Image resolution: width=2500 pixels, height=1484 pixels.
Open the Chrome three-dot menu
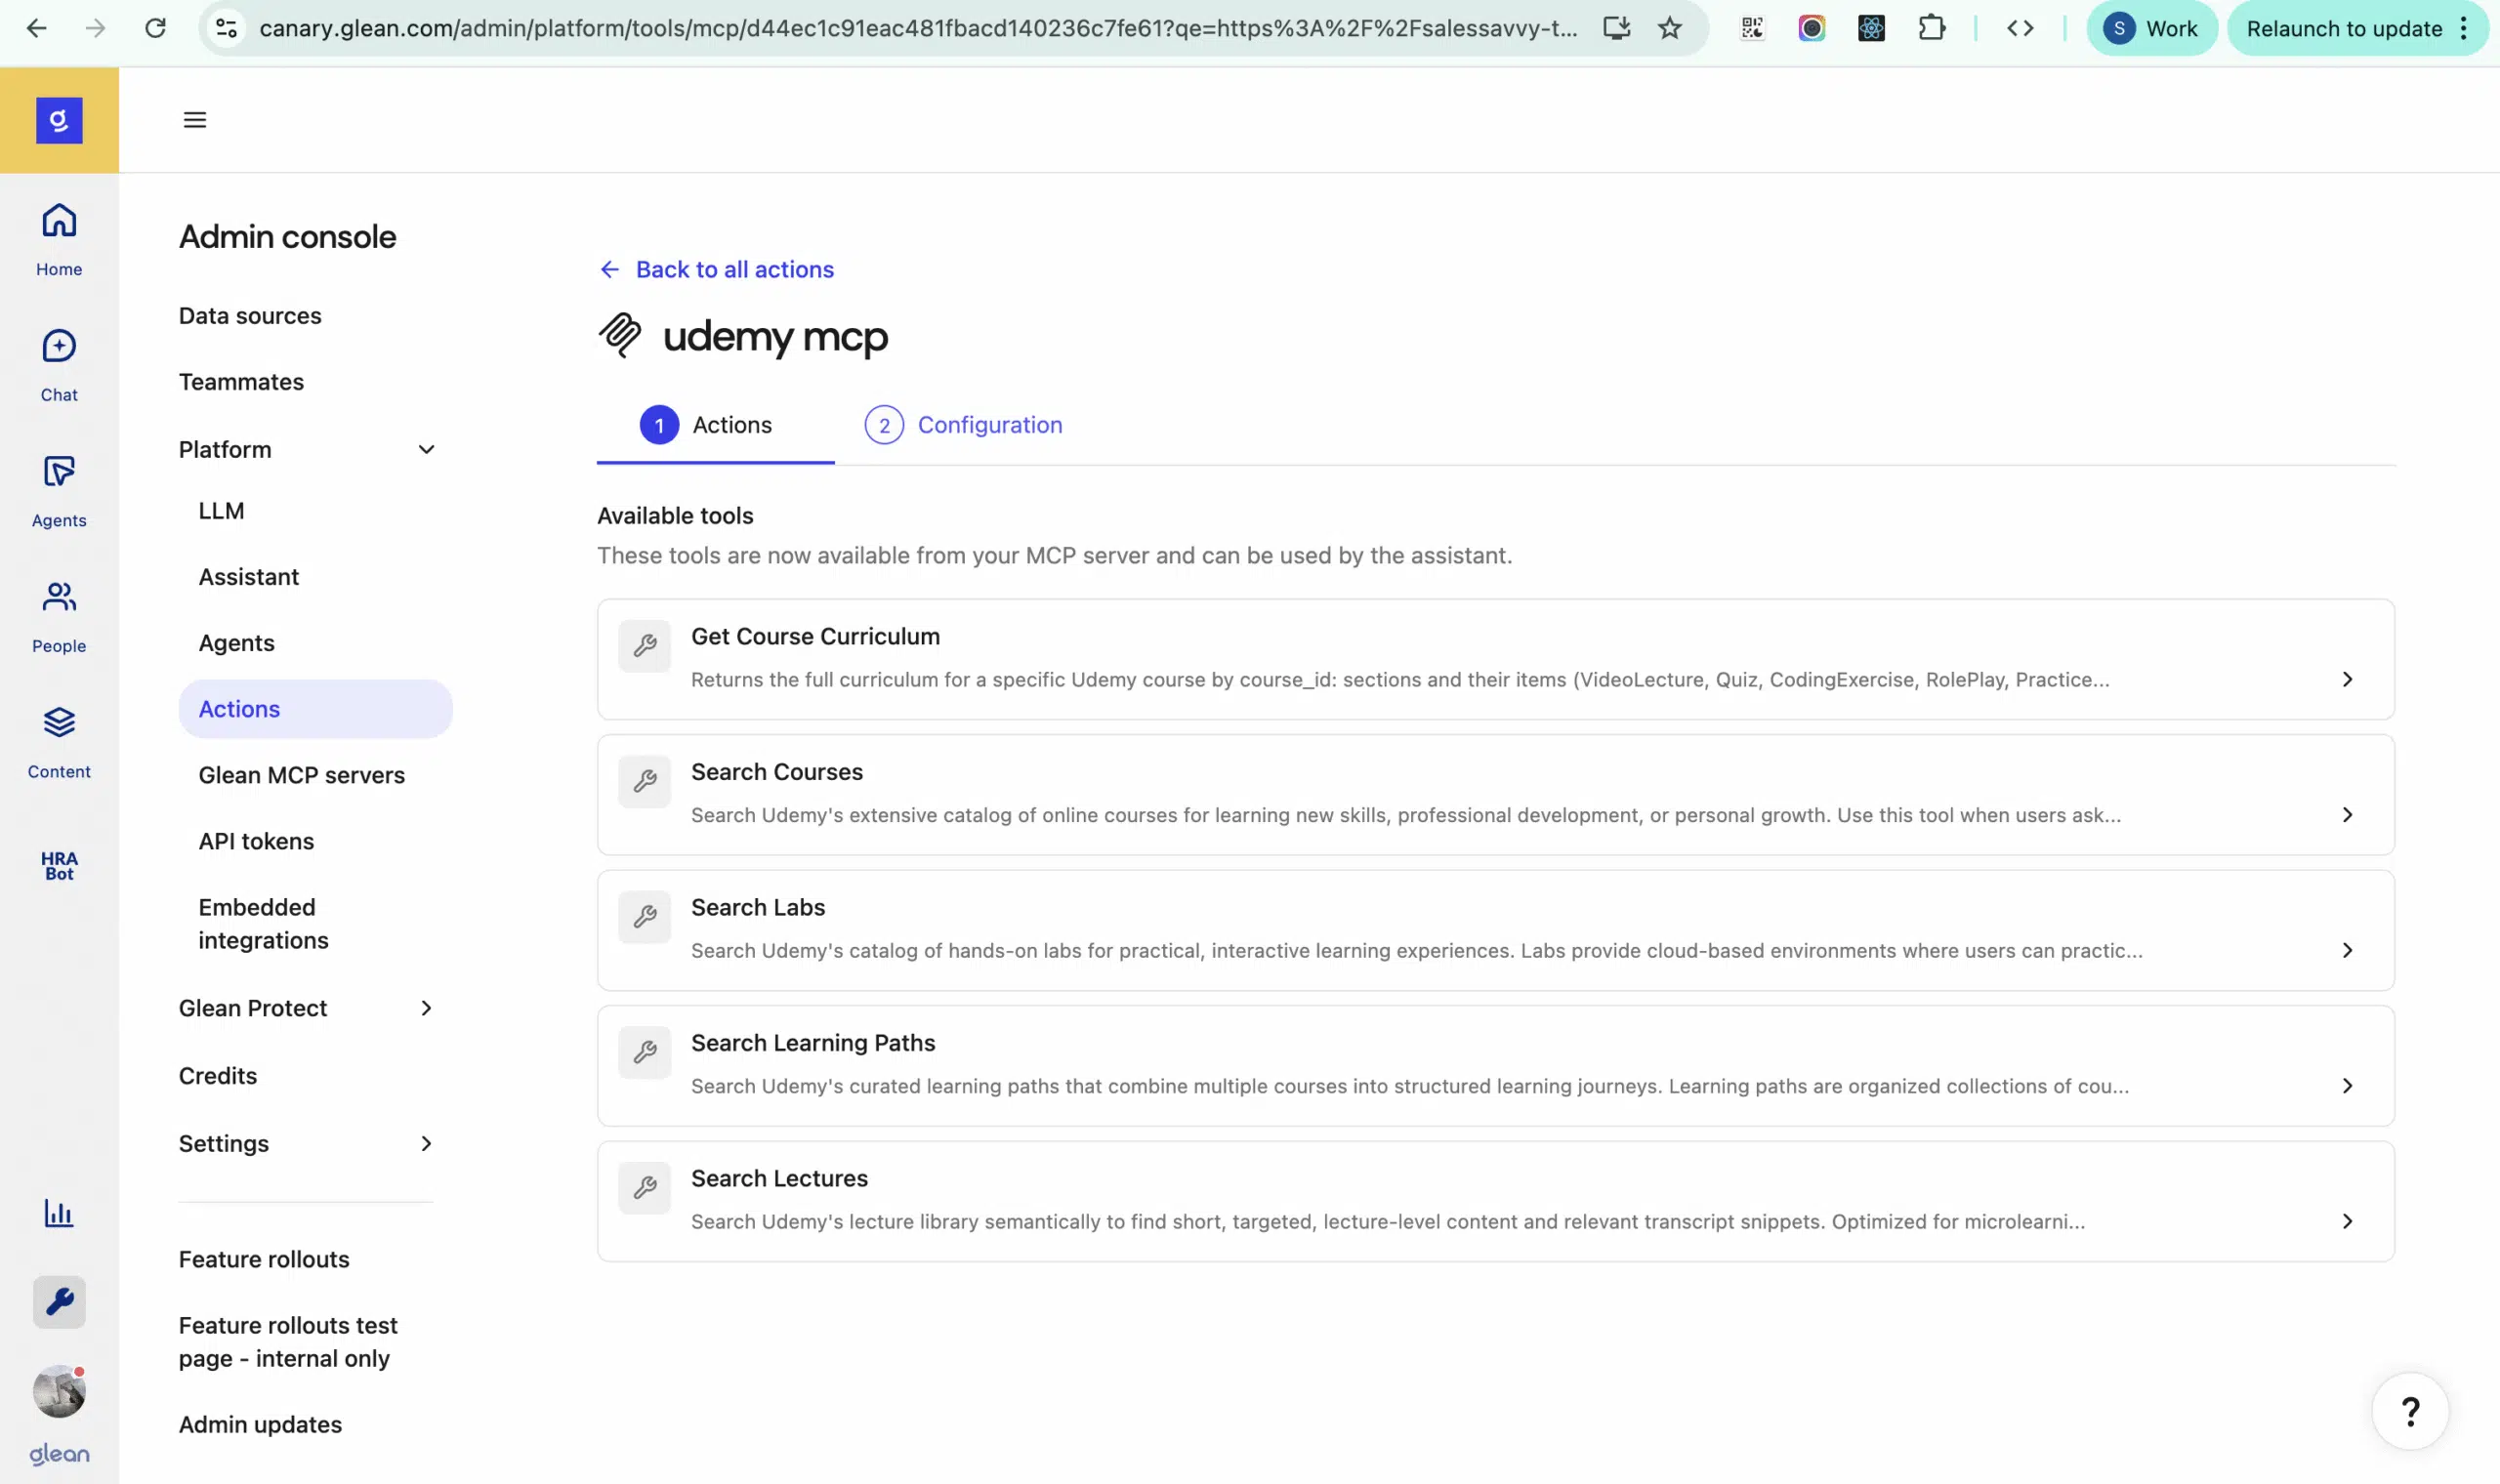click(2464, 28)
